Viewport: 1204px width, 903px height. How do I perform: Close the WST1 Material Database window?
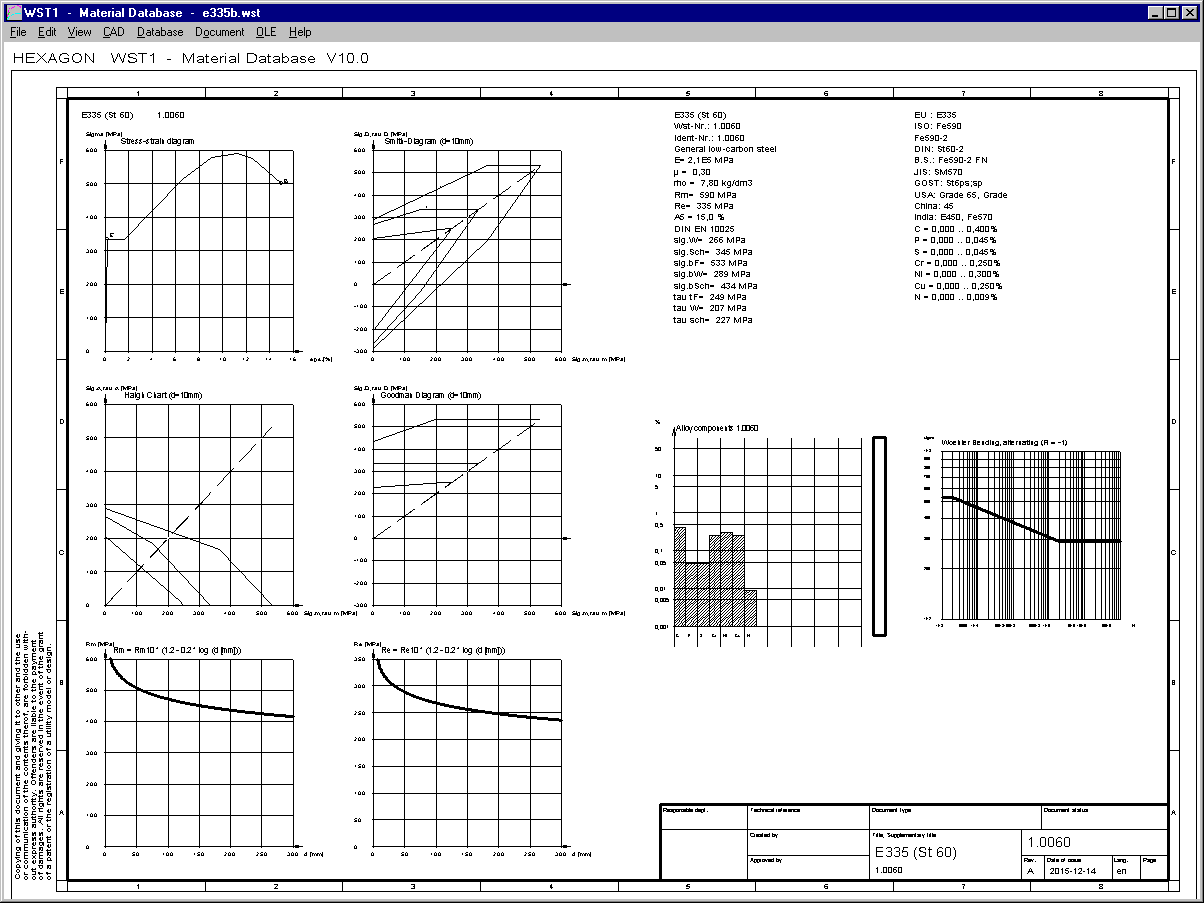pyautogui.click(x=1190, y=12)
